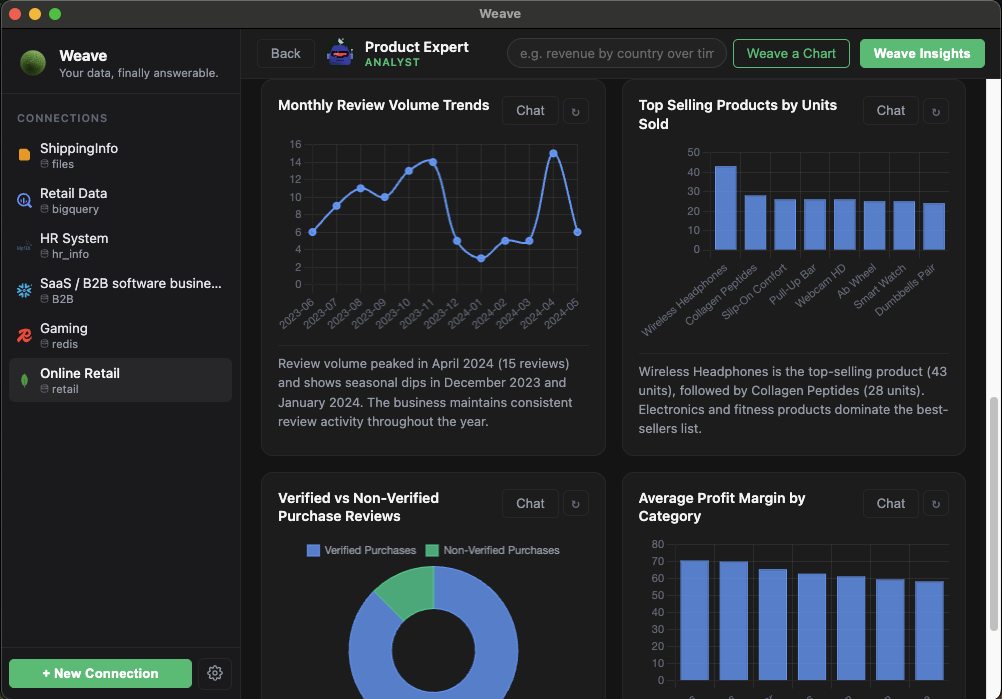This screenshot has height=699, width=1002.
Task: Focus the chart query input field
Action: click(x=617, y=54)
